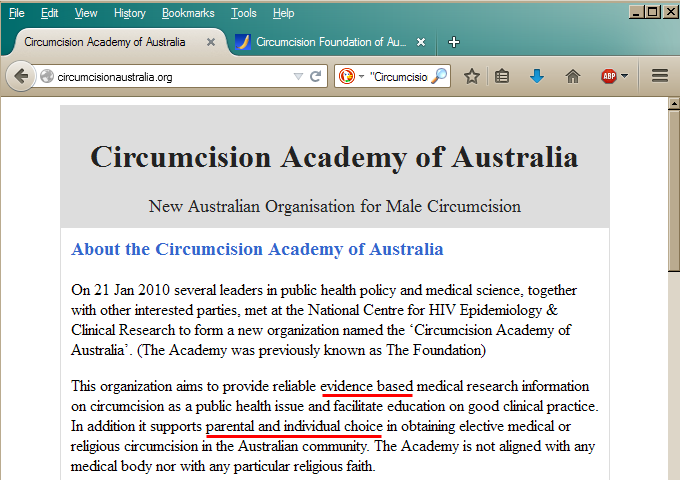680x480 pixels.
Task: Expand the Adblock Plus dropdown arrow
Action: pyautogui.click(x=624, y=76)
